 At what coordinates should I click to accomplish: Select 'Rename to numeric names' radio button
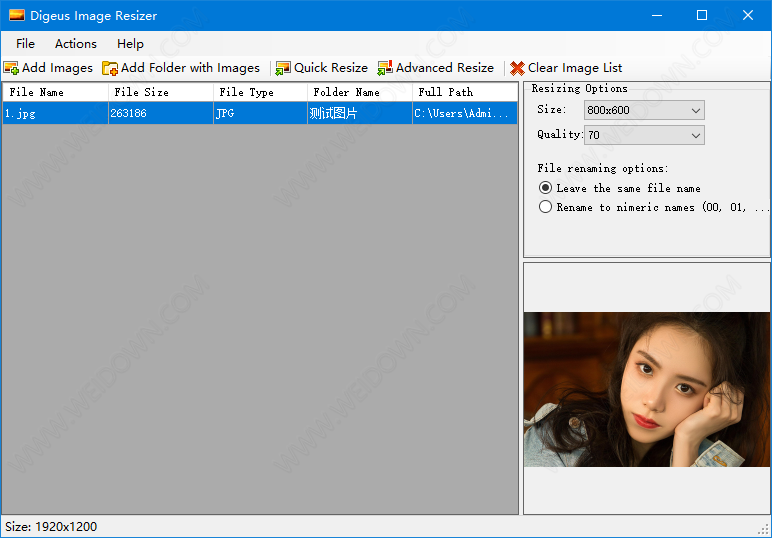[545, 207]
